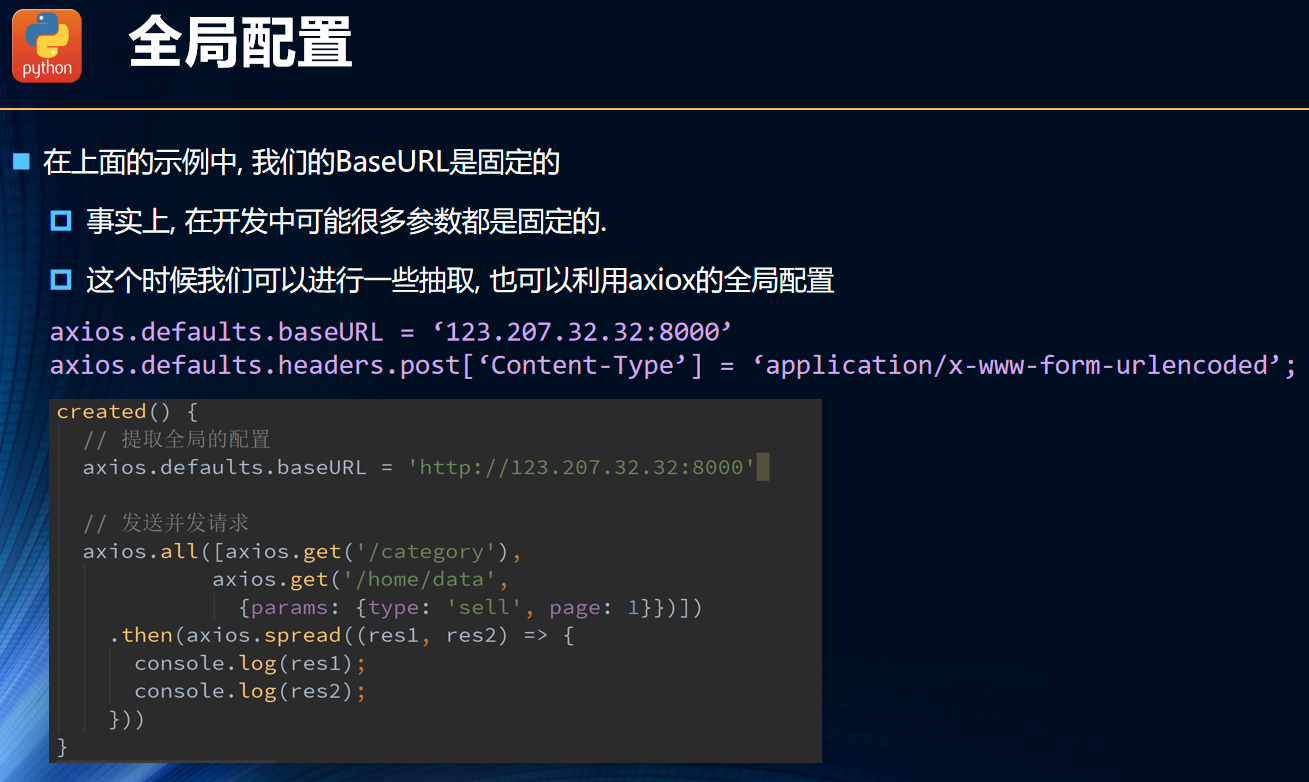Click the comment // 发送并发请求
1309x782 pixels.
pyautogui.click(x=166, y=523)
